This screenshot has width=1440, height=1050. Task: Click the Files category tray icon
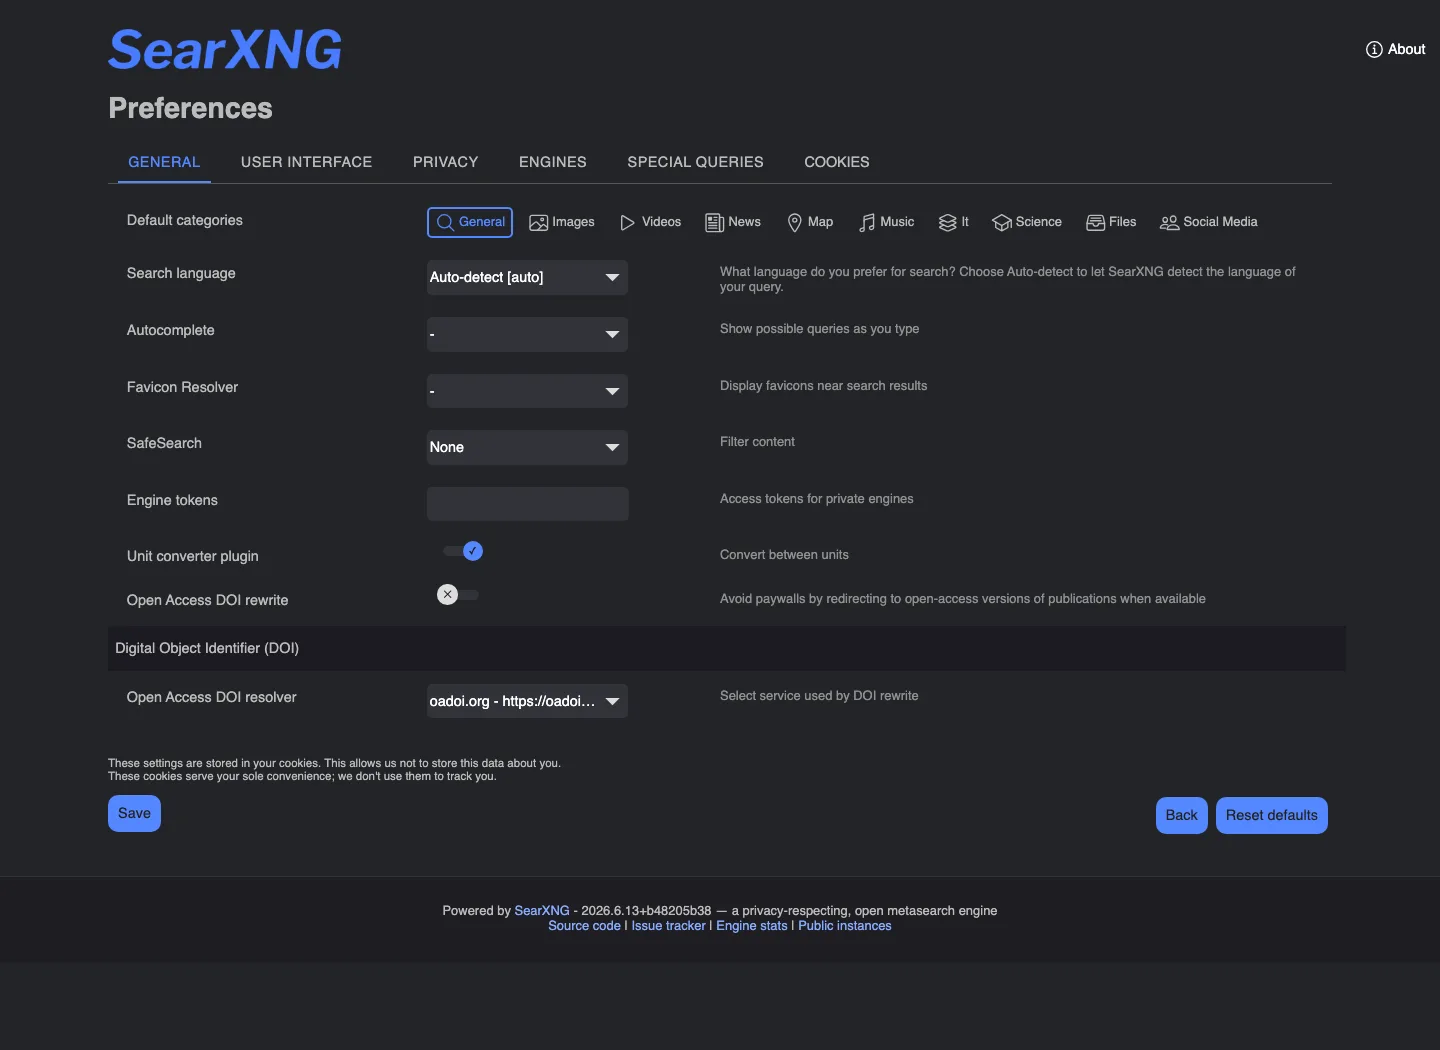point(1096,222)
